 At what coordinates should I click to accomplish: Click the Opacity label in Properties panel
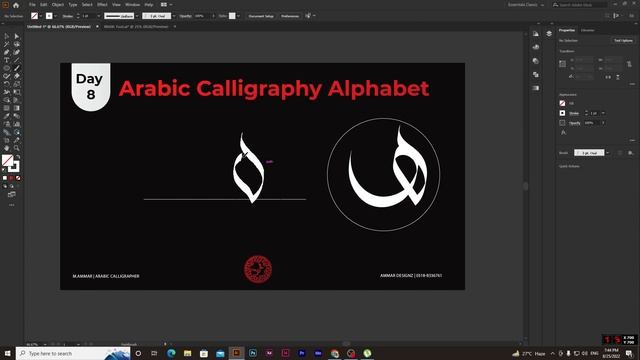pyautogui.click(x=575, y=123)
